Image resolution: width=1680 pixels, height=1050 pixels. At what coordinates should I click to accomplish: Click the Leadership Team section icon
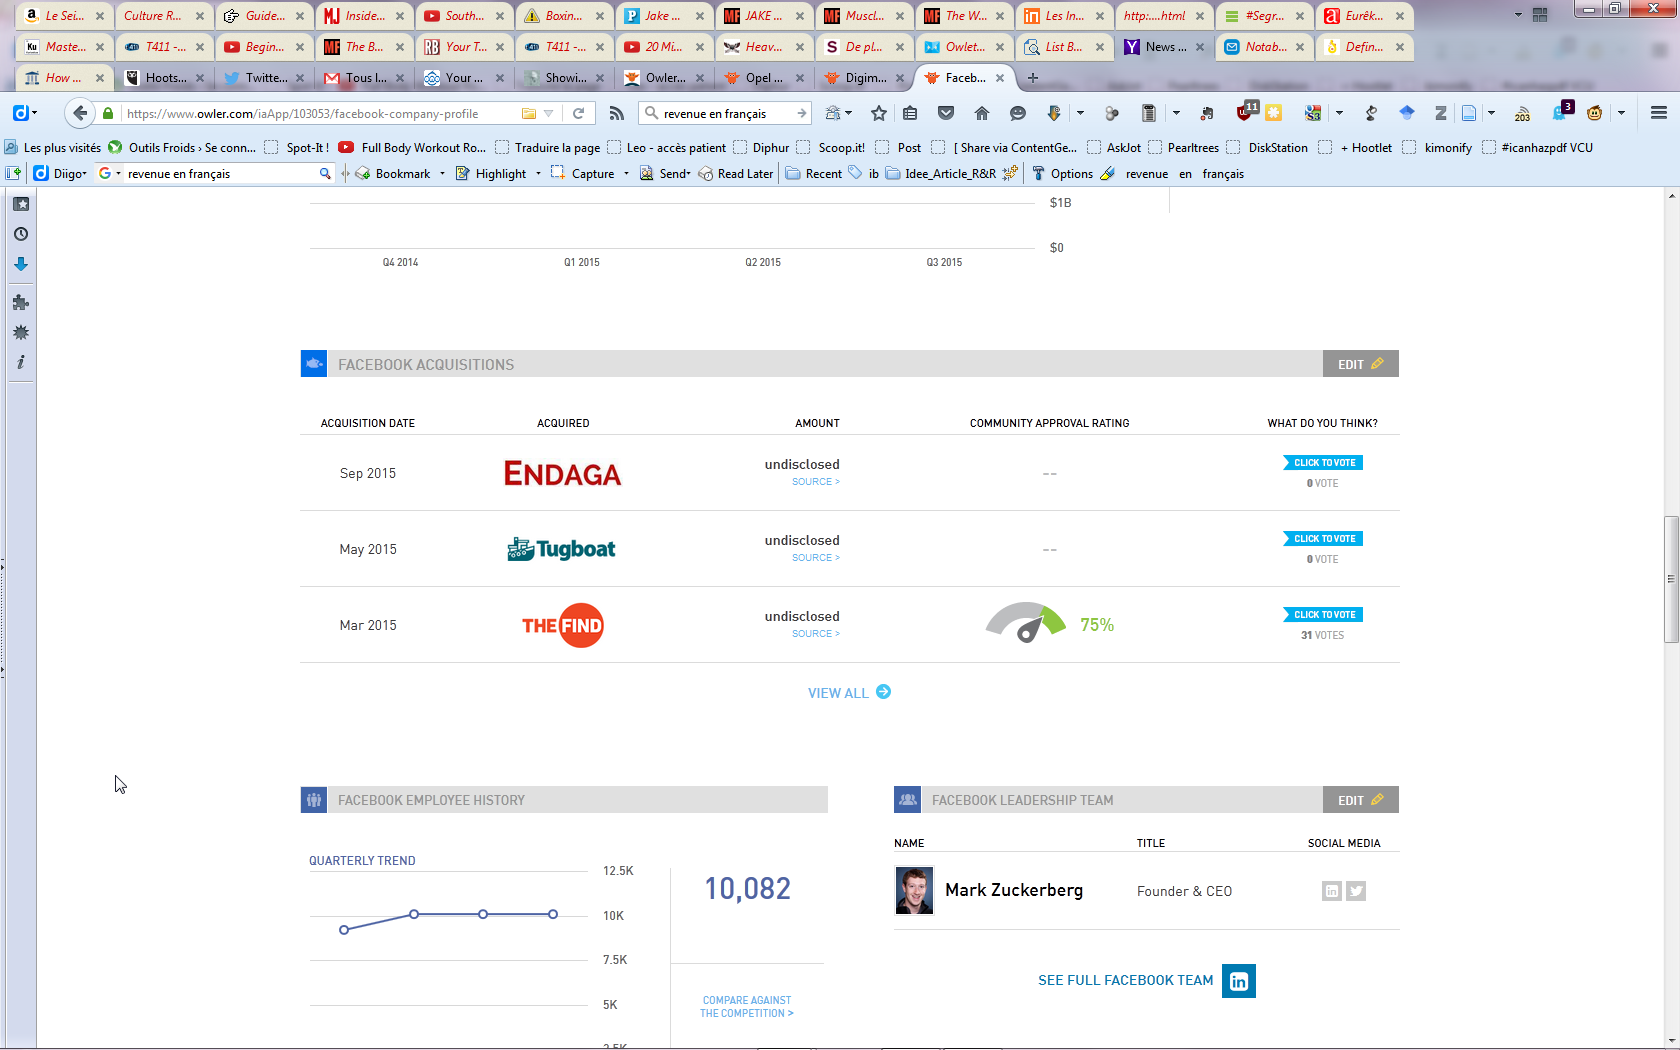pos(908,800)
